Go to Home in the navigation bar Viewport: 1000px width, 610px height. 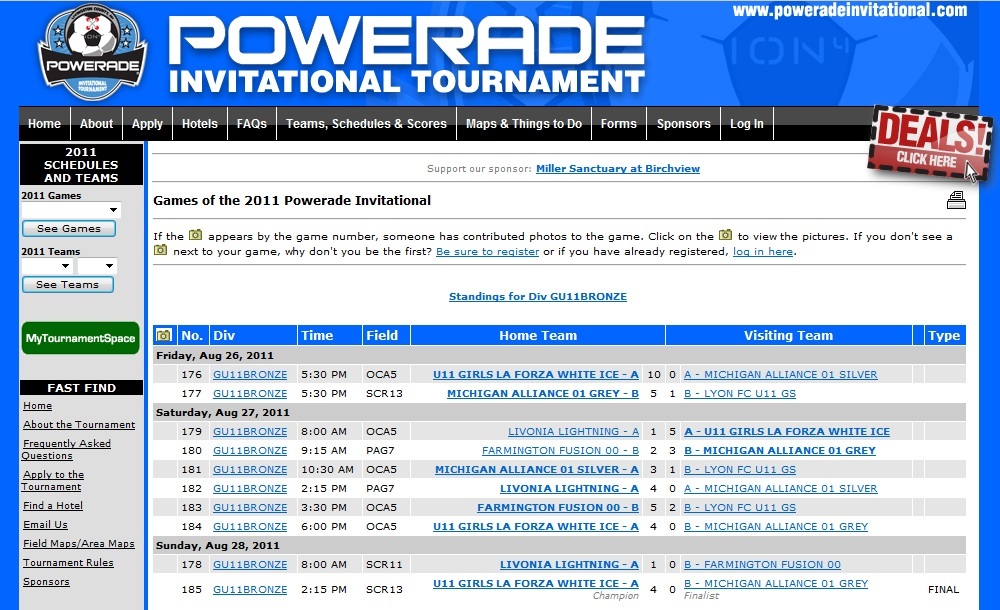(44, 124)
